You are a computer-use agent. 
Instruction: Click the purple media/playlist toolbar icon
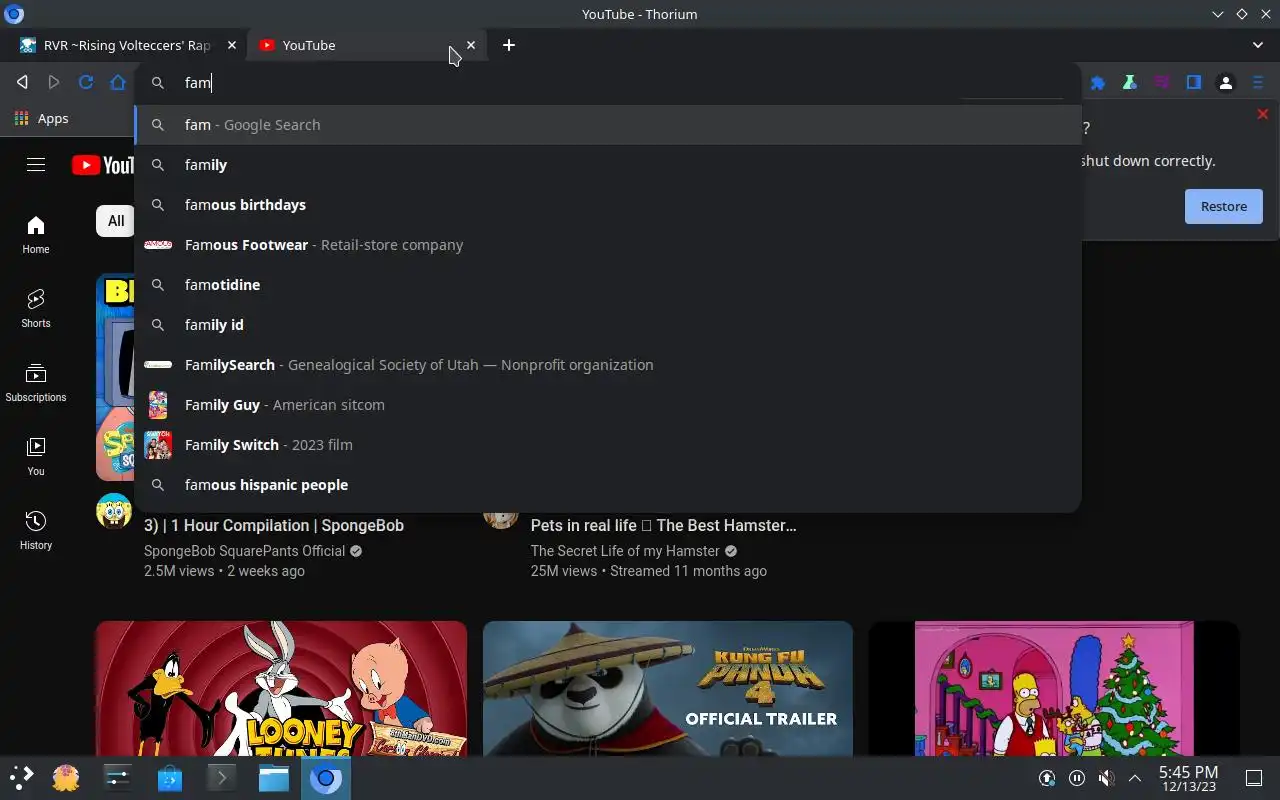point(1162,83)
